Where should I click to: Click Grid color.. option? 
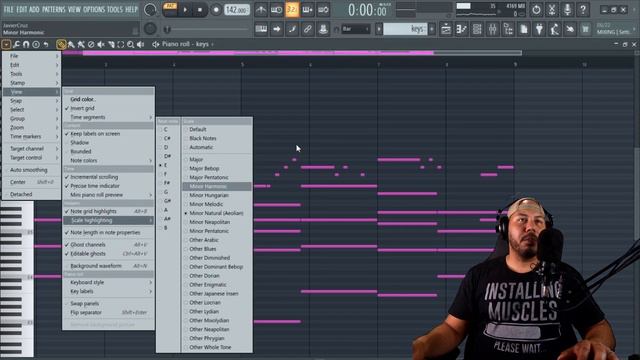pyautogui.click(x=109, y=99)
